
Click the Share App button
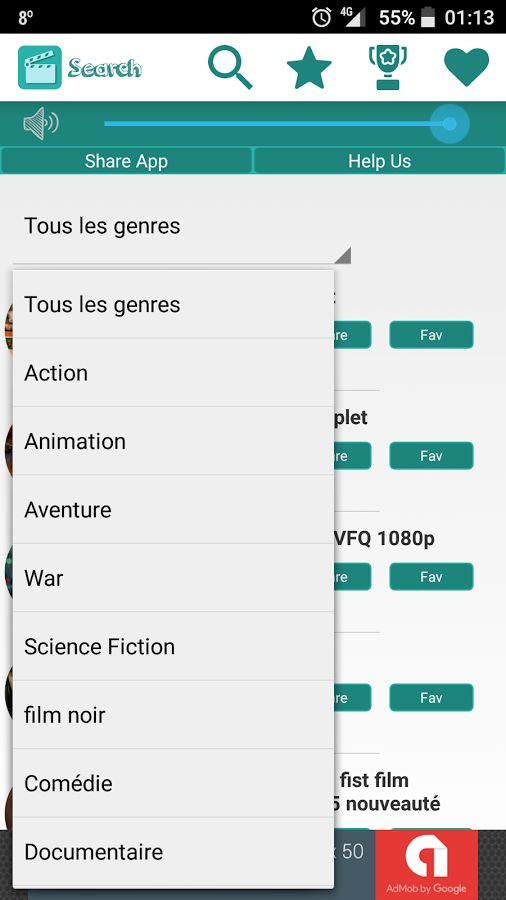pyautogui.click(x=126, y=161)
